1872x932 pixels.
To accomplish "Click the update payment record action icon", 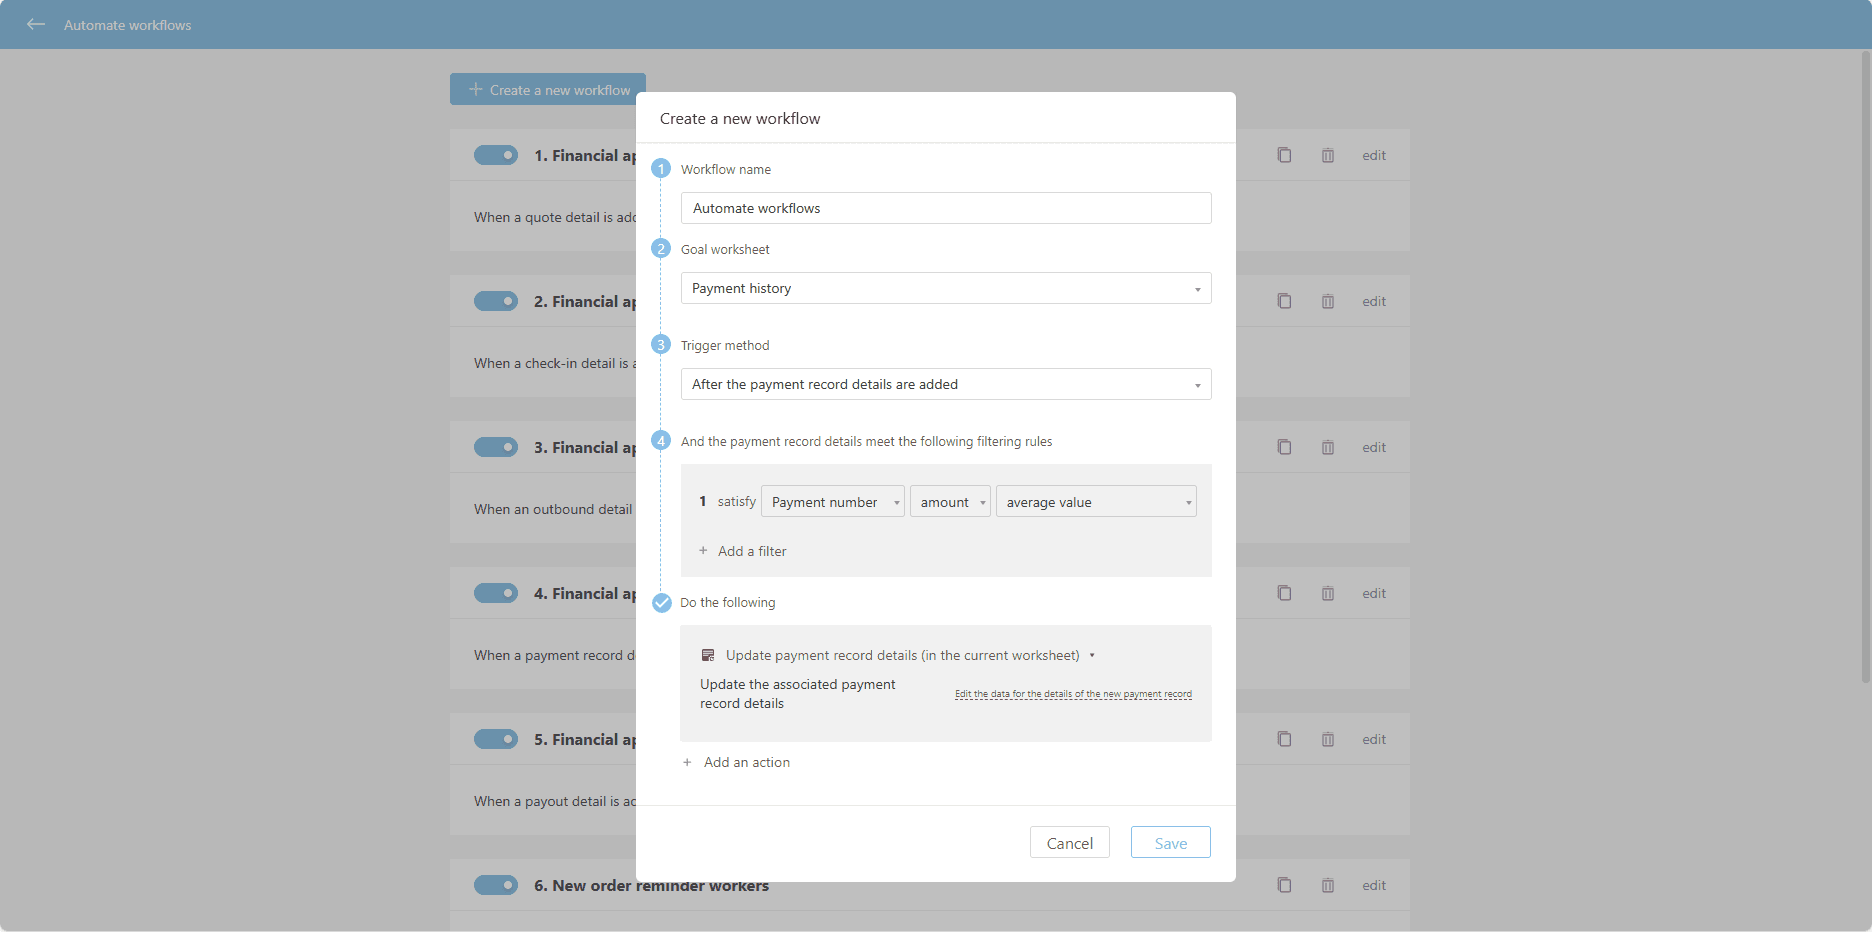I will 708,655.
